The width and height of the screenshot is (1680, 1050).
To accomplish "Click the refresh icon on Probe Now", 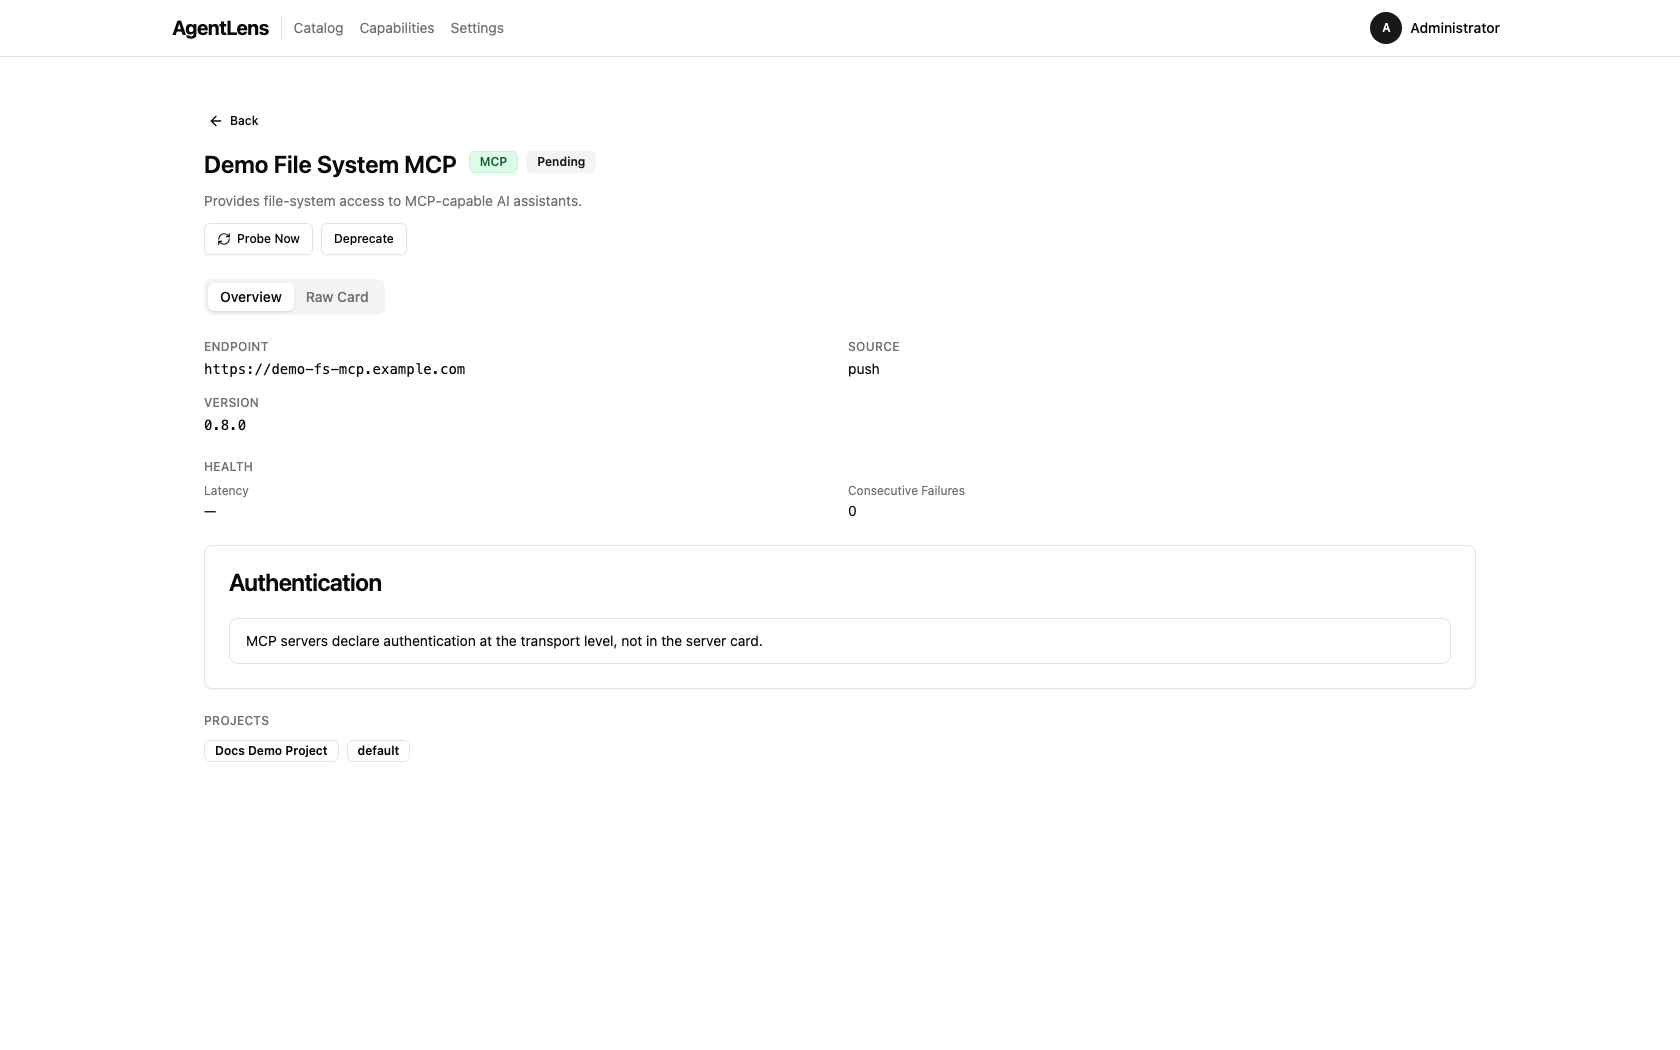I will [x=223, y=239].
